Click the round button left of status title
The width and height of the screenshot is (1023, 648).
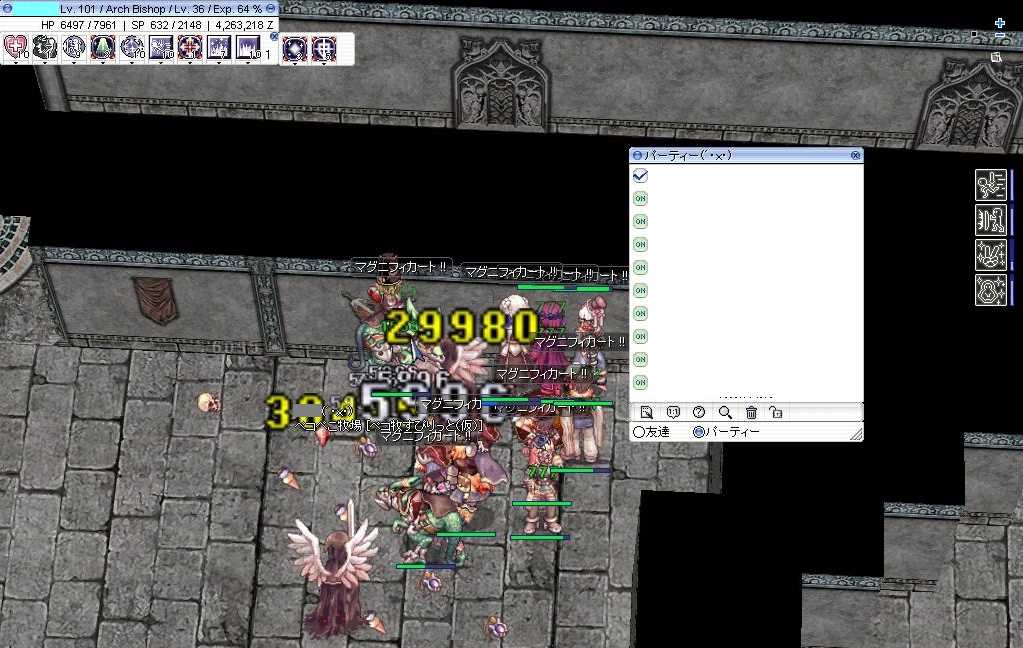pyautogui.click(x=7, y=8)
